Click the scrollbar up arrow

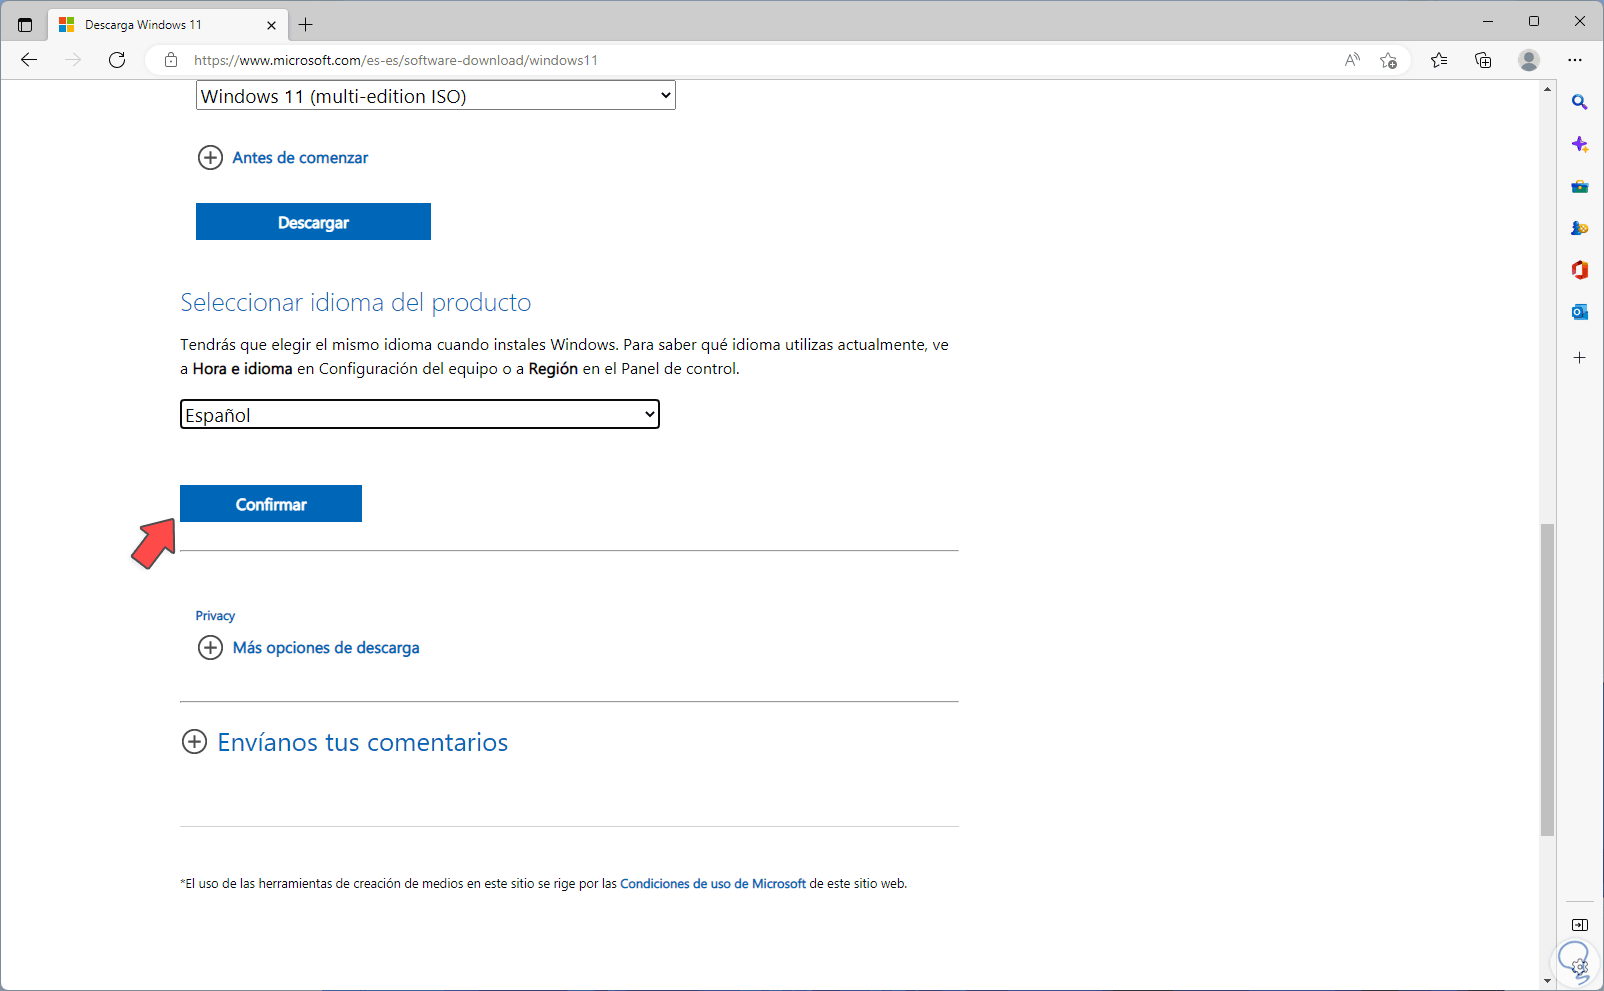click(1547, 89)
